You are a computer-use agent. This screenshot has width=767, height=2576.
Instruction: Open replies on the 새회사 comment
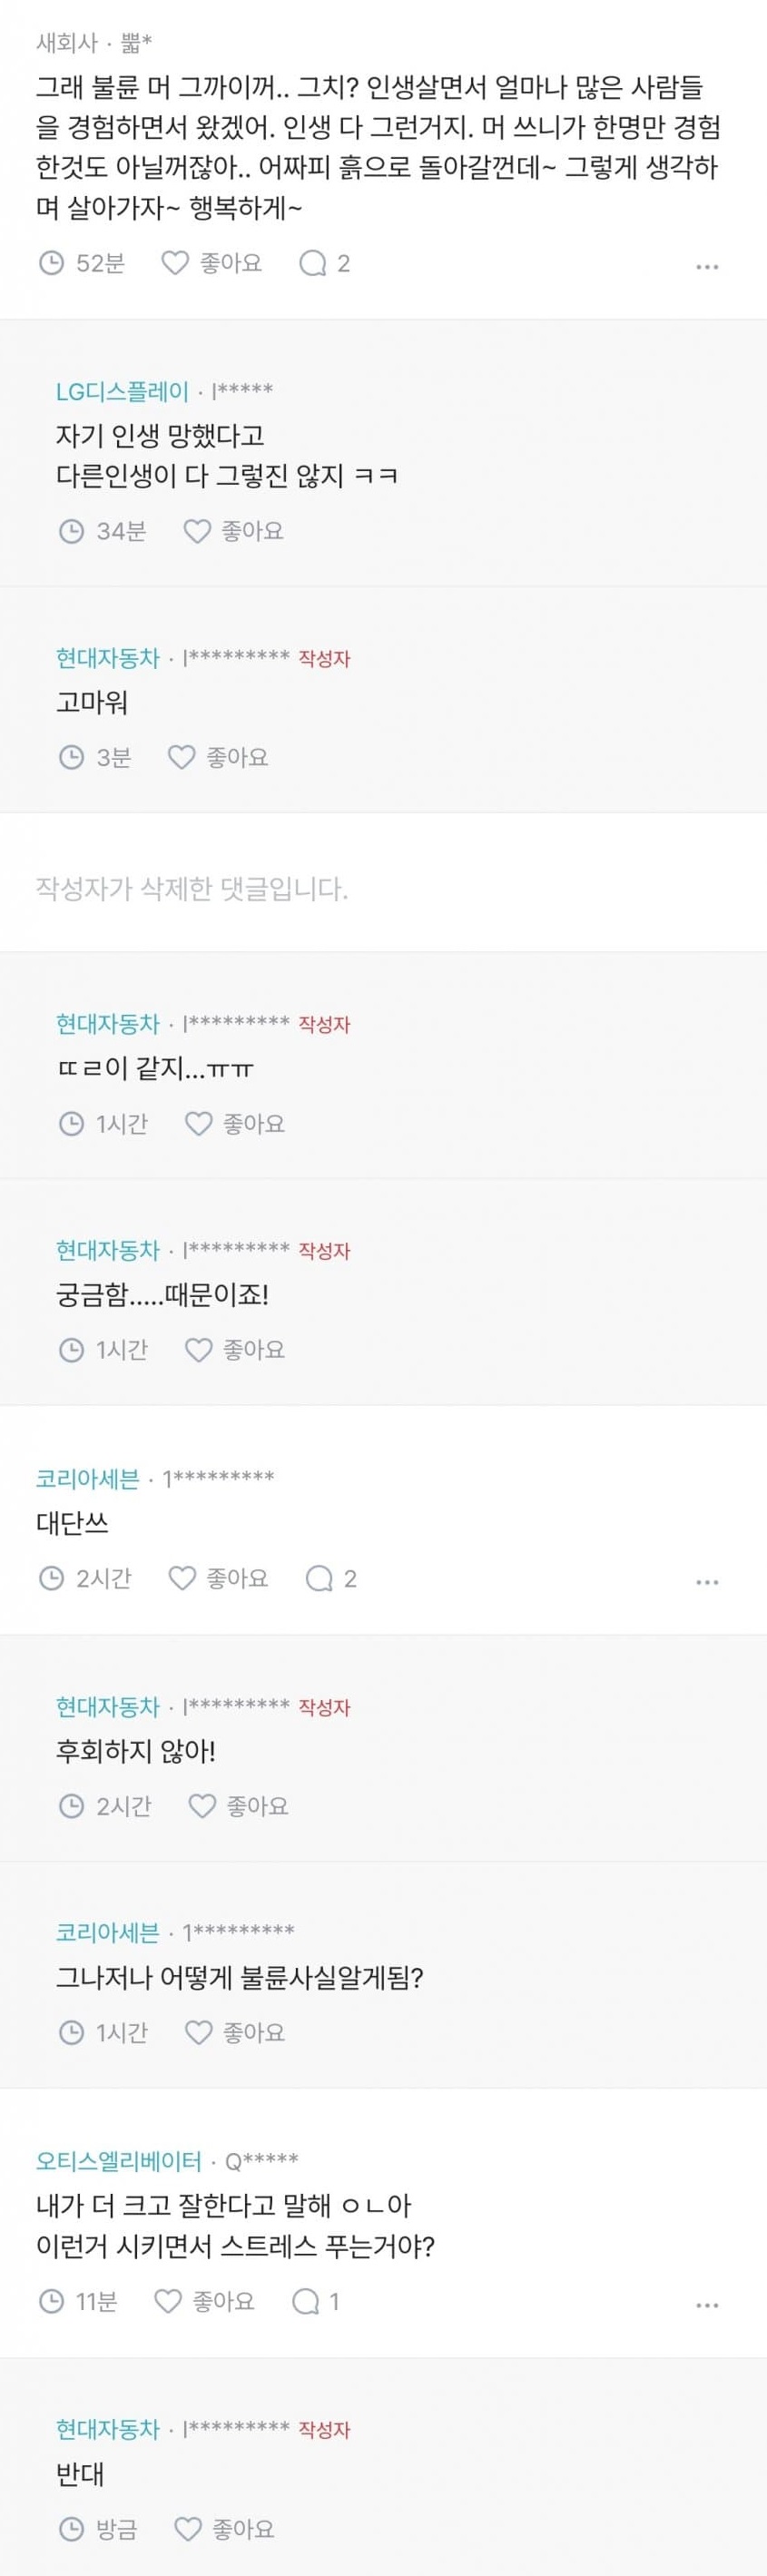point(325,263)
